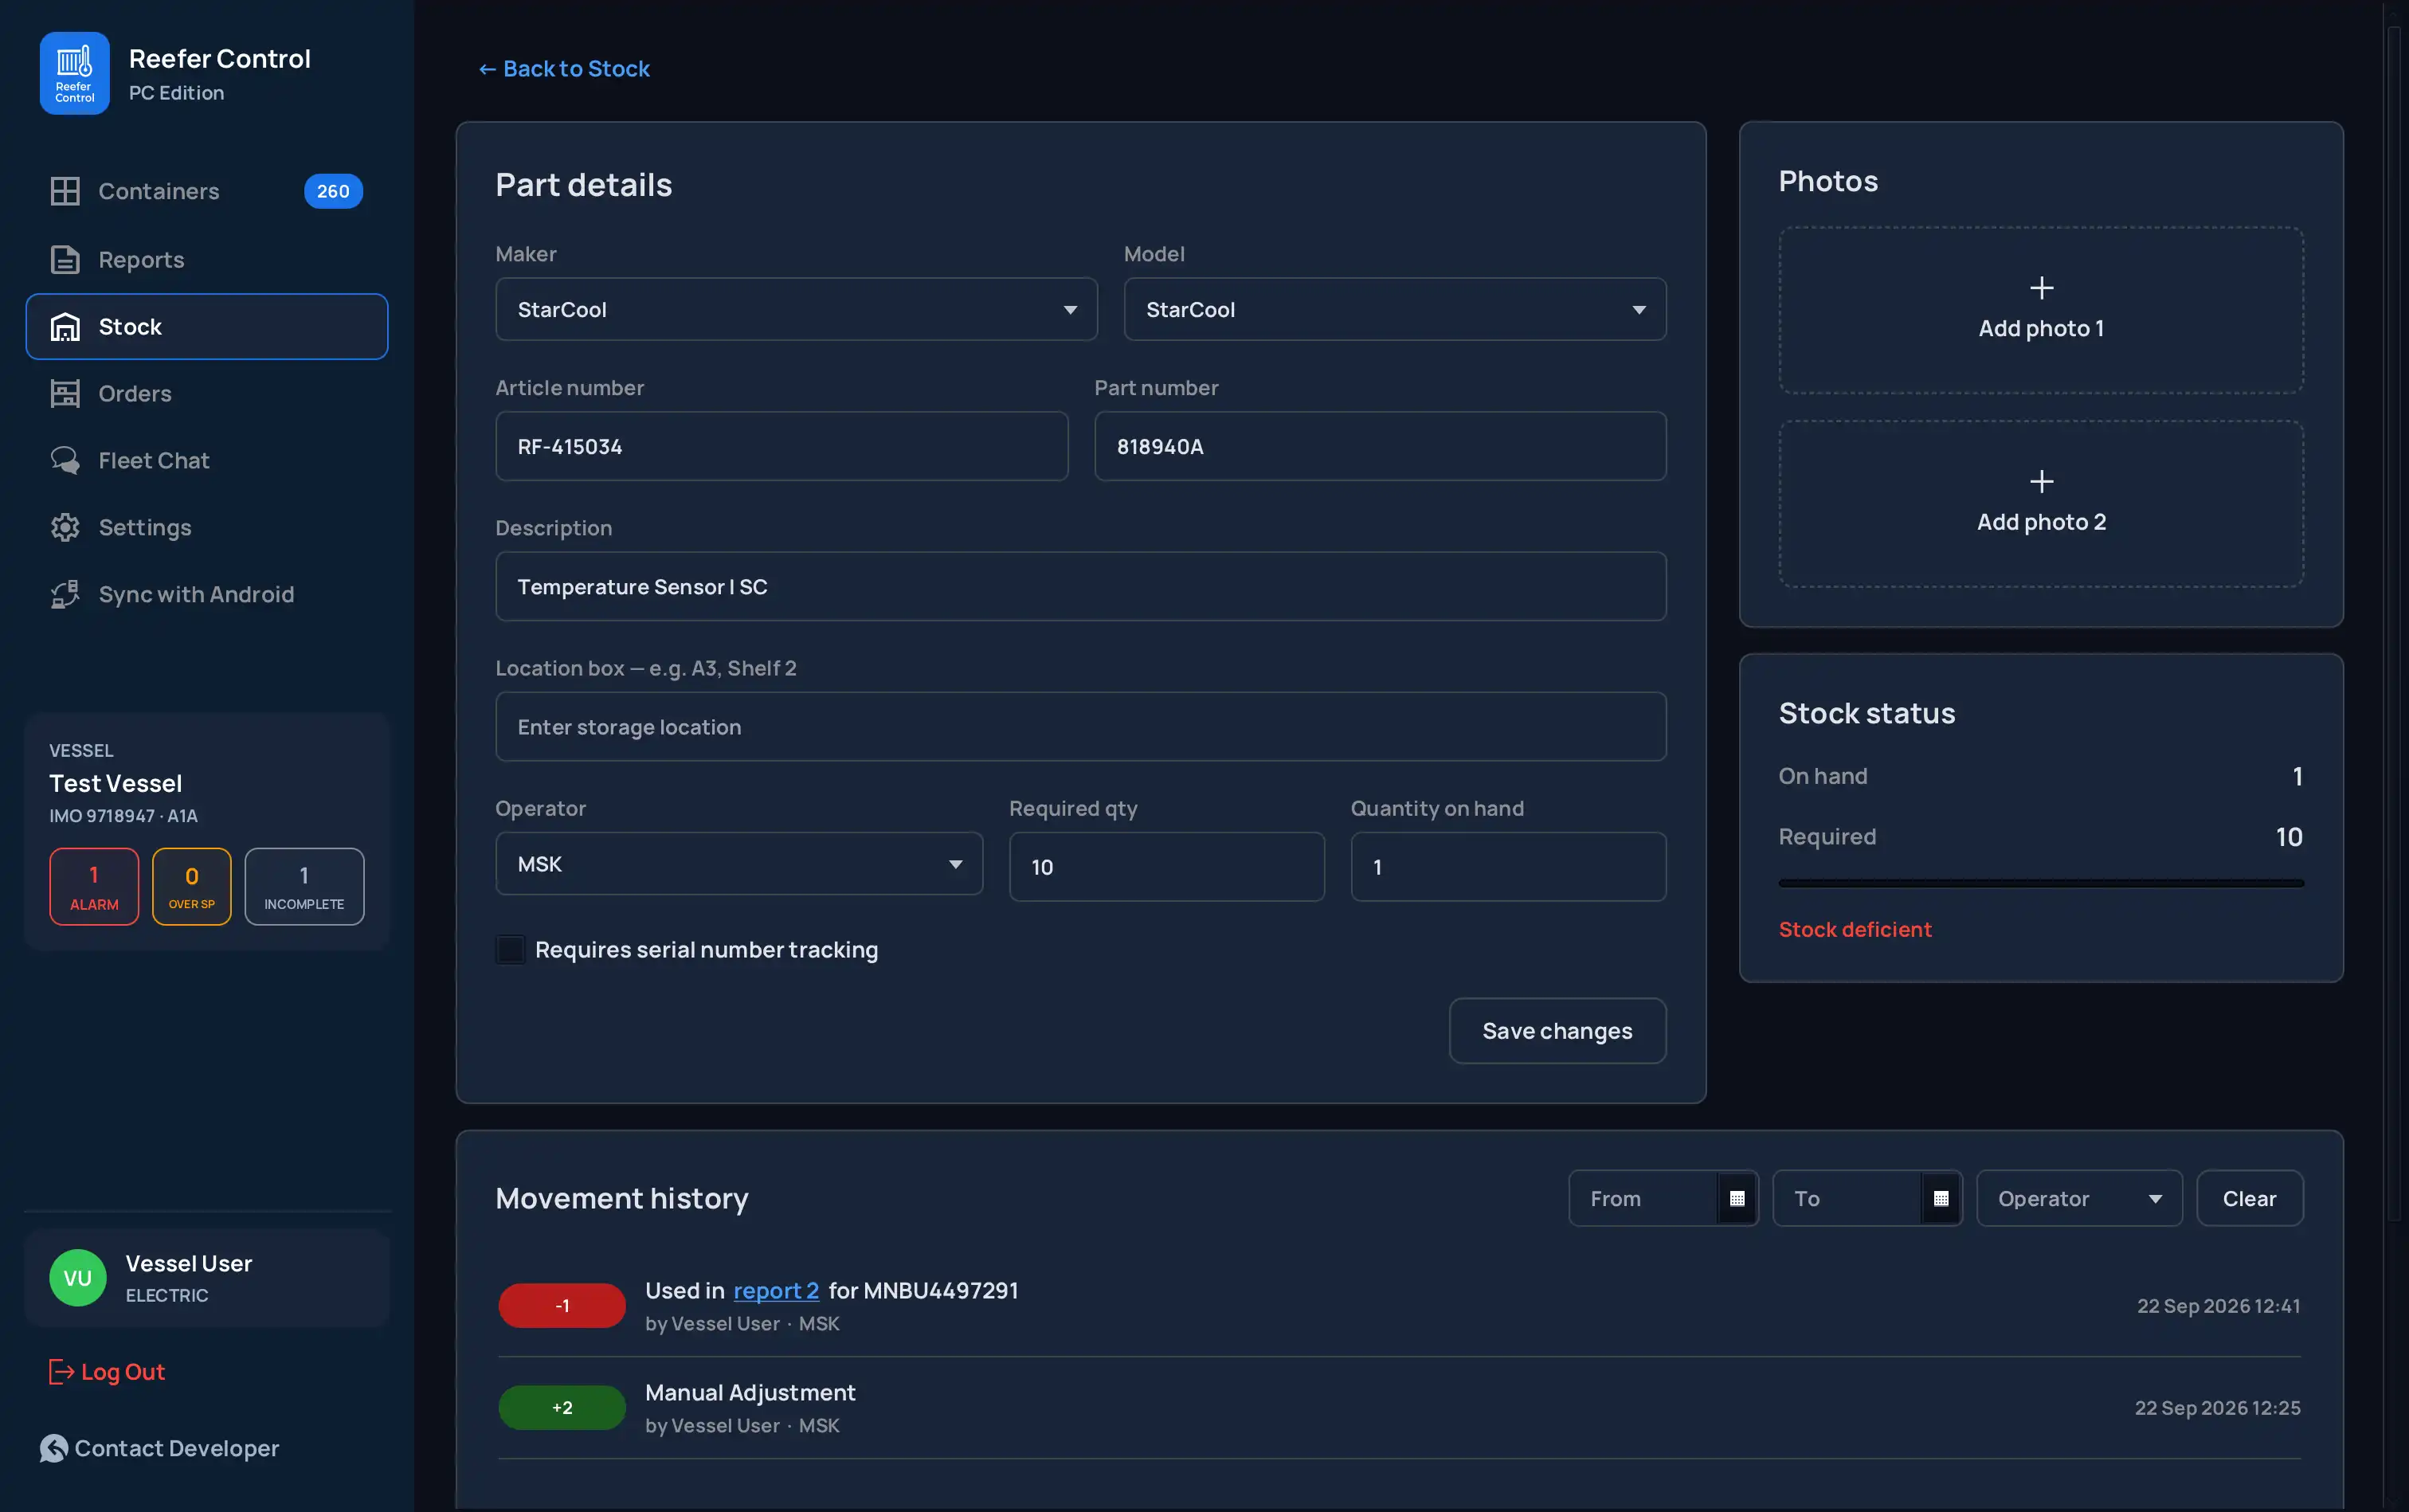Open Containers in the sidebar
Image resolution: width=2409 pixels, height=1512 pixels.
(x=207, y=191)
